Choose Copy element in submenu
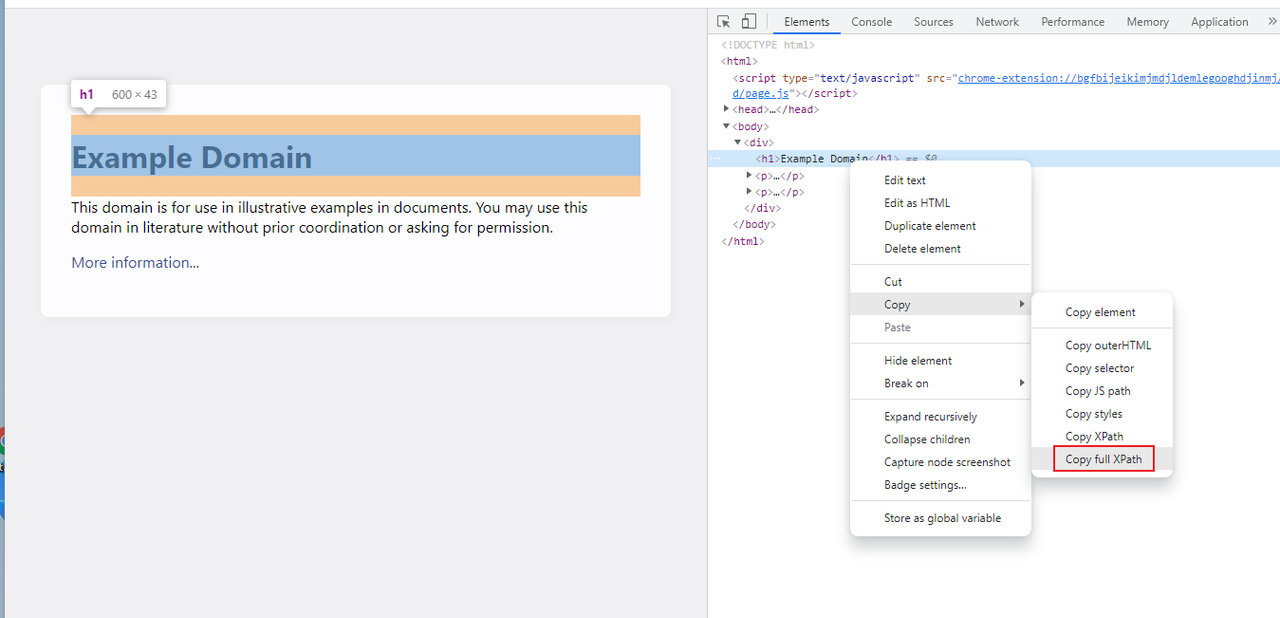1280x618 pixels. (1101, 313)
